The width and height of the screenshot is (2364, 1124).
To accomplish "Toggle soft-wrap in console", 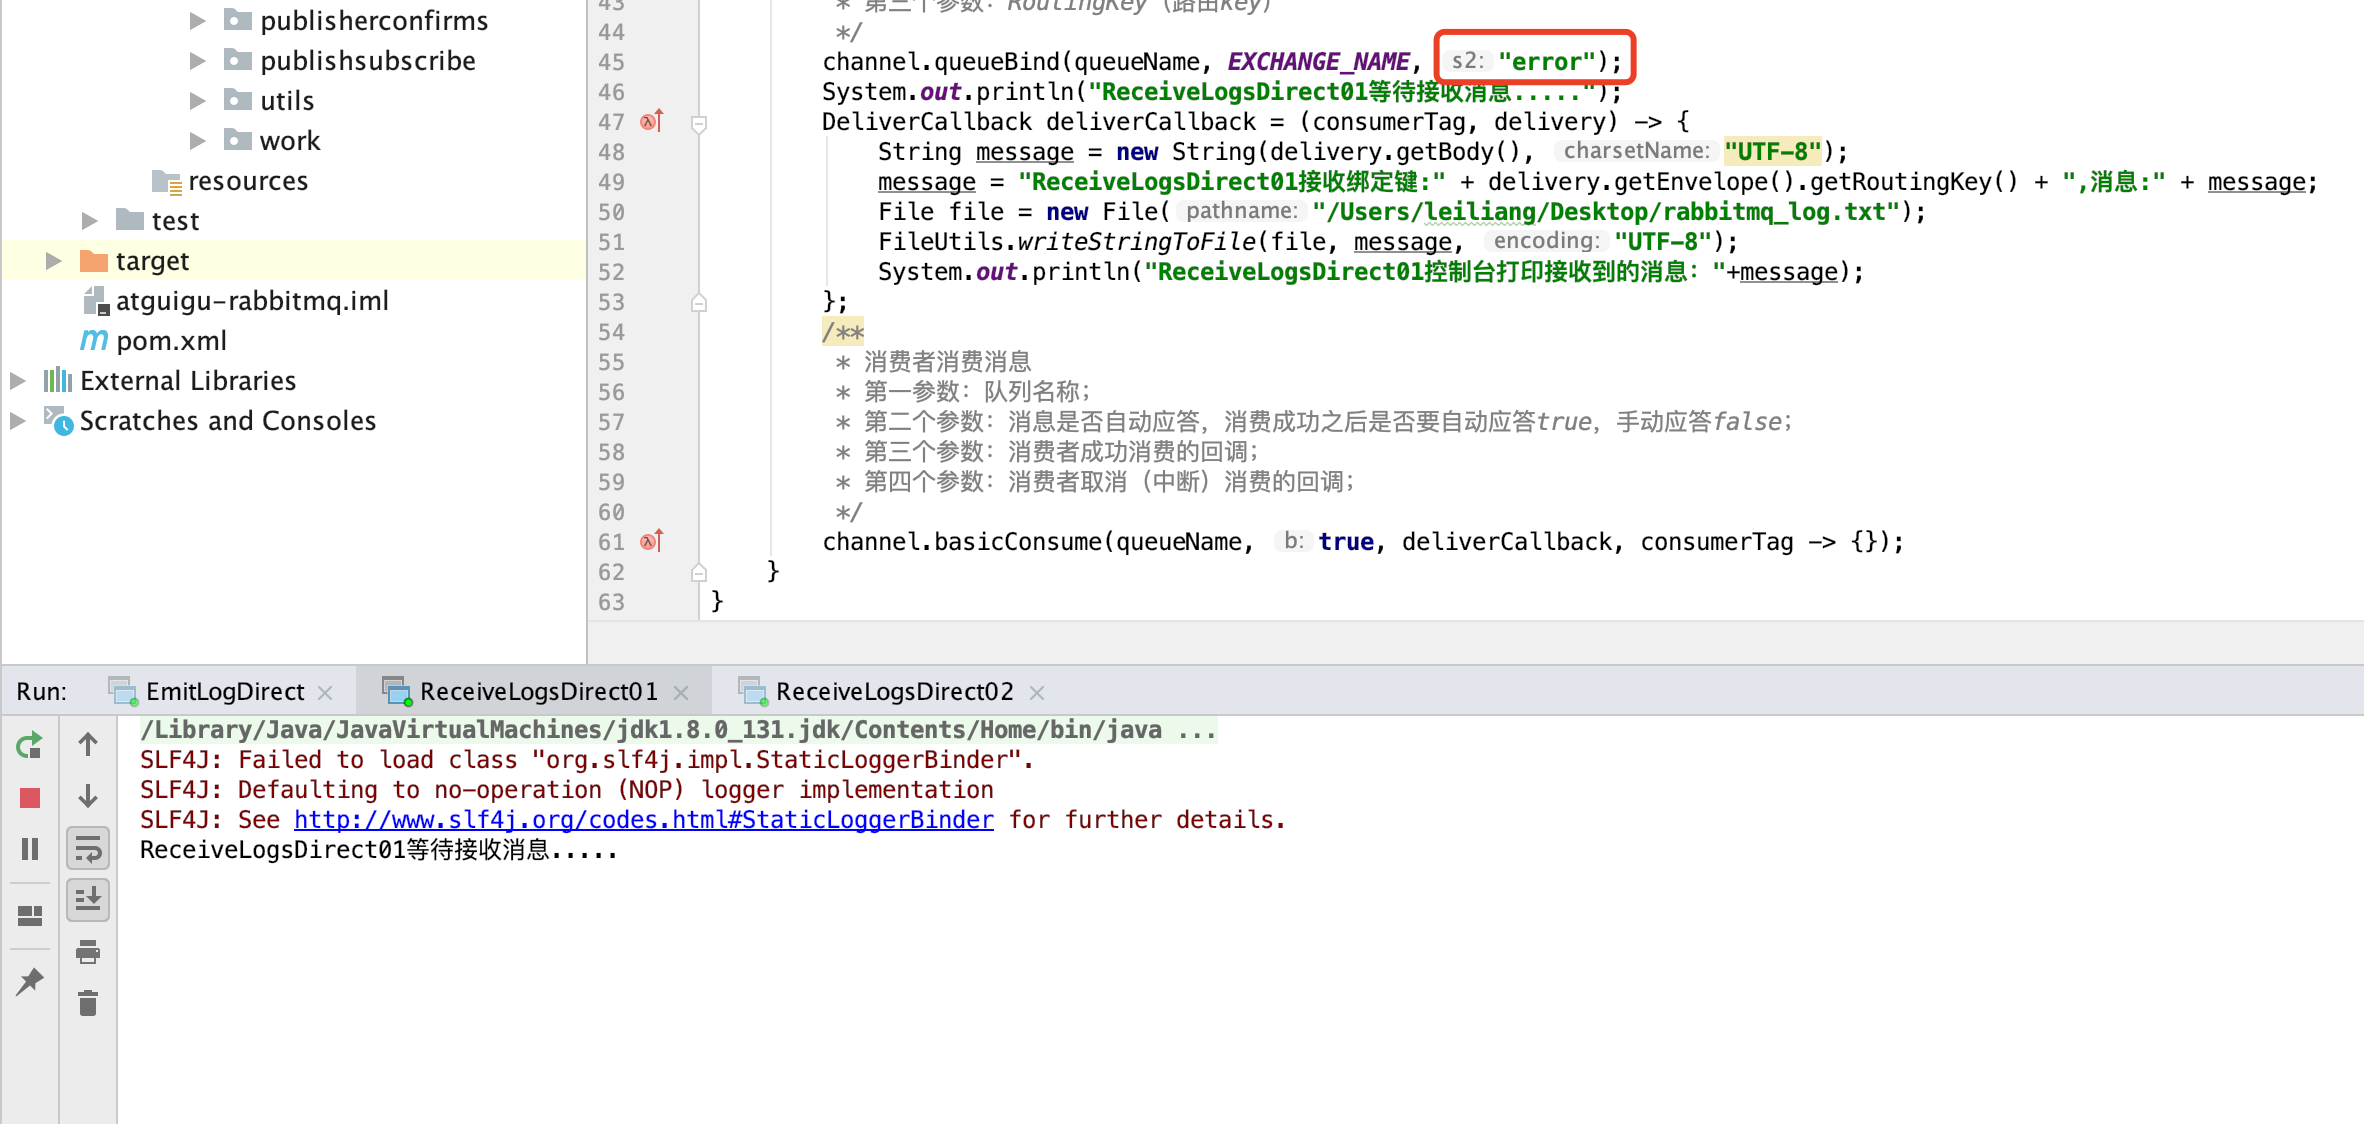I will pyautogui.click(x=88, y=849).
